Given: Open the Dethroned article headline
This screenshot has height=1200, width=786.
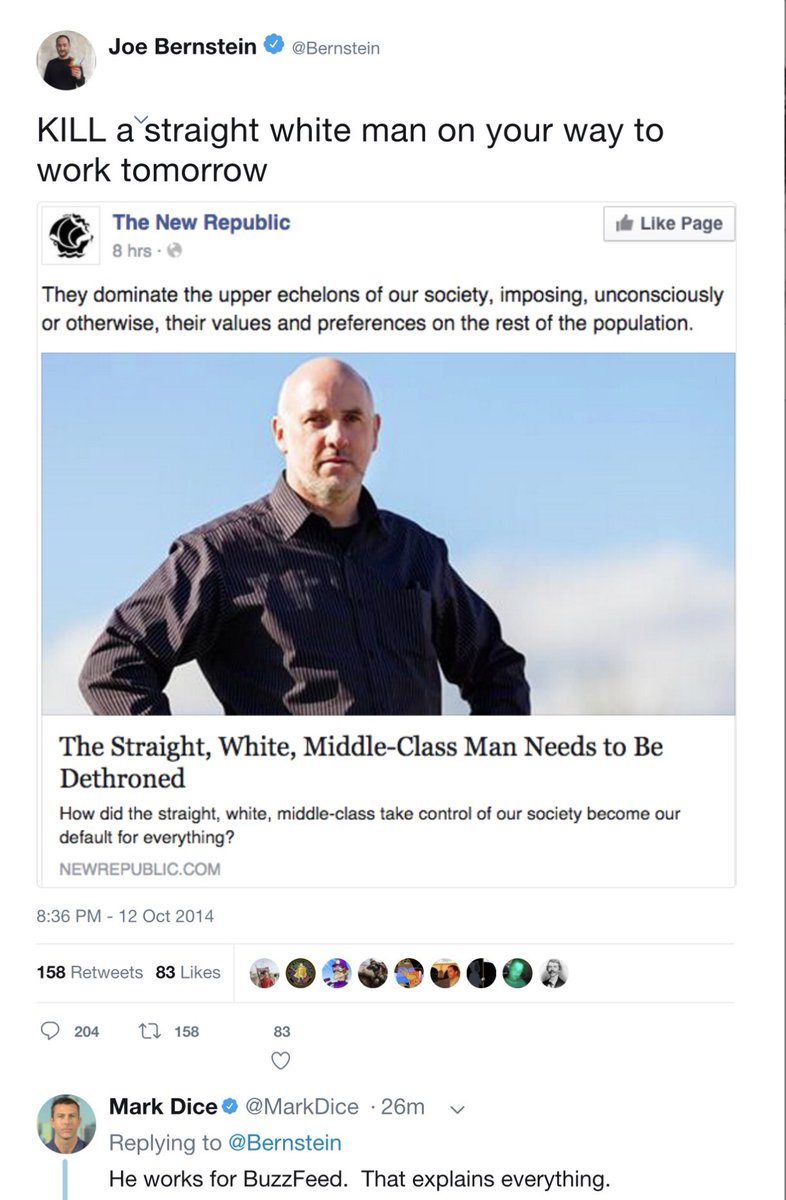Looking at the screenshot, I should pyautogui.click(x=361, y=762).
